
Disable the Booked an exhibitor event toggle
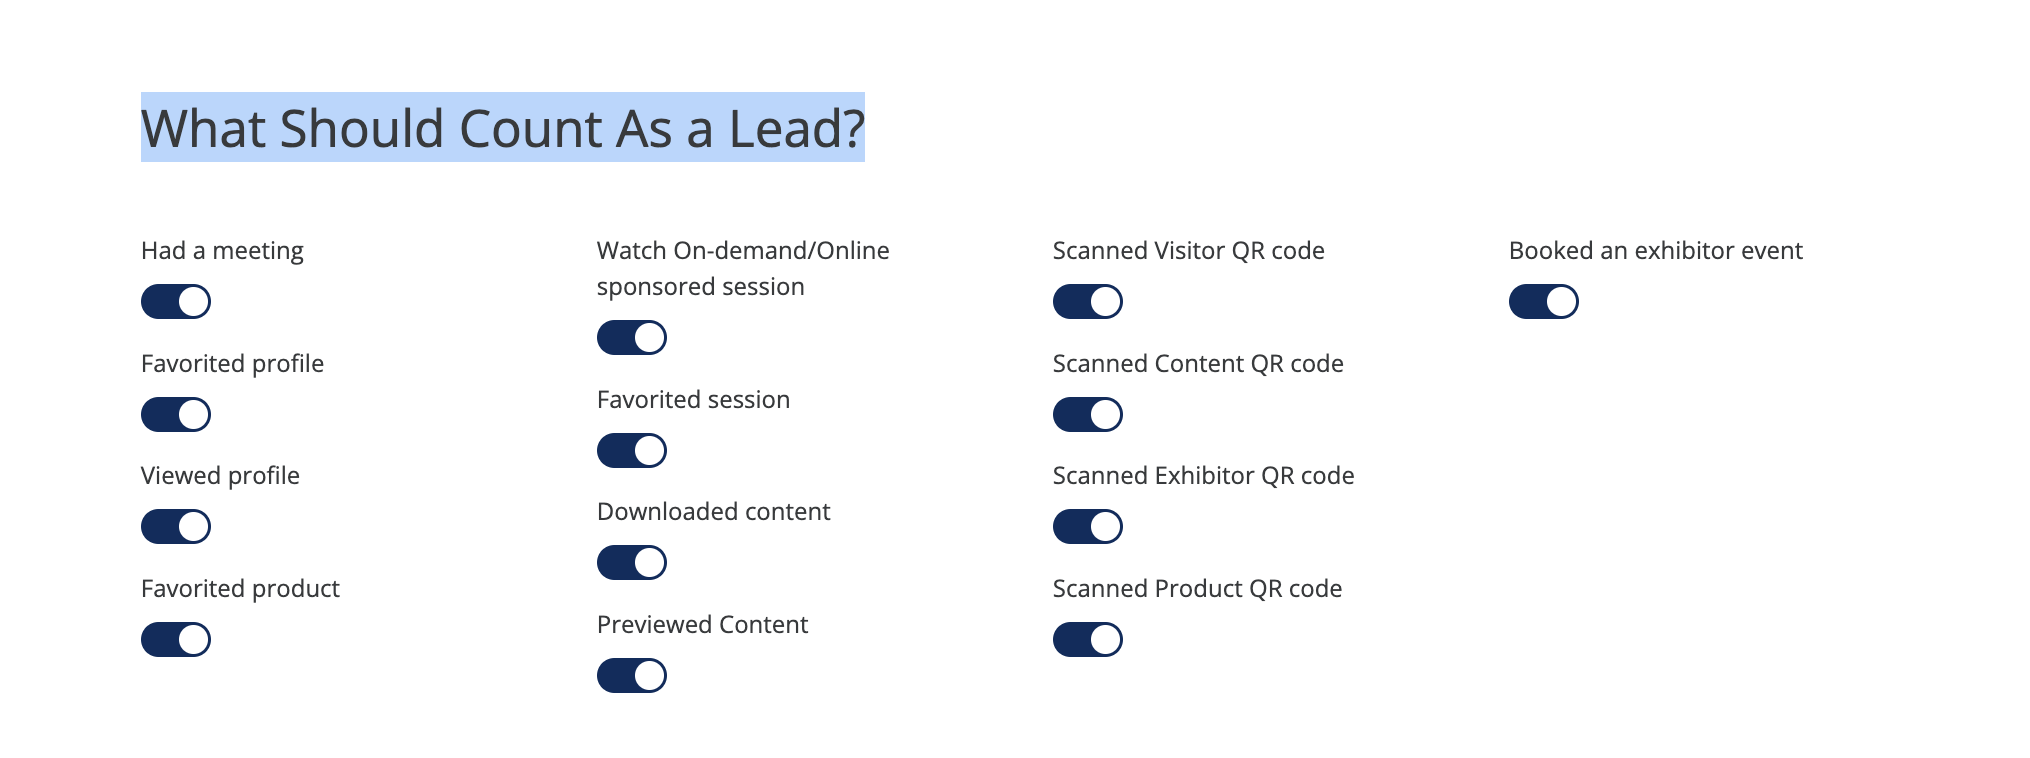point(1544,301)
